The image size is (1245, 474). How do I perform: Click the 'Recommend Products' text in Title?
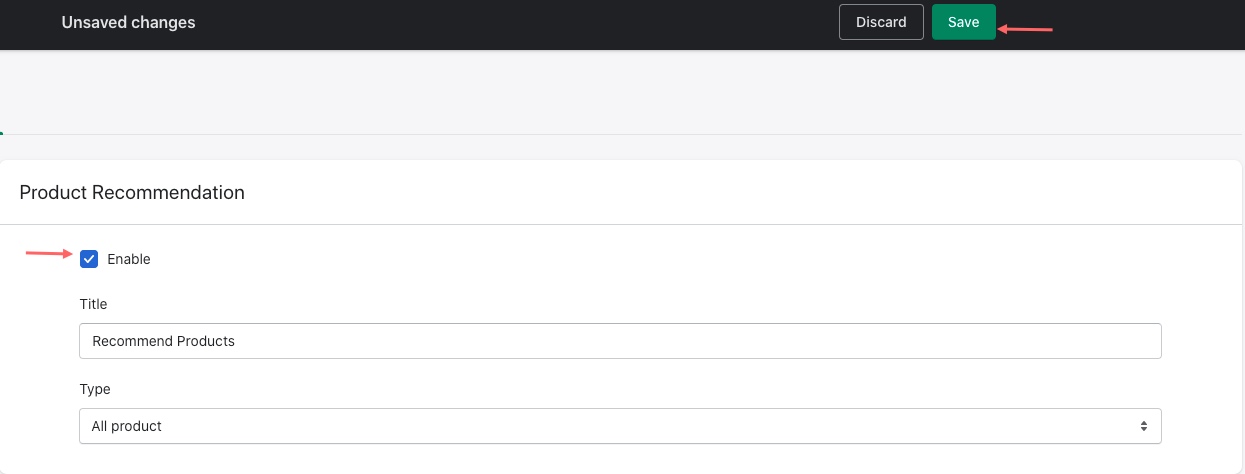coord(163,341)
